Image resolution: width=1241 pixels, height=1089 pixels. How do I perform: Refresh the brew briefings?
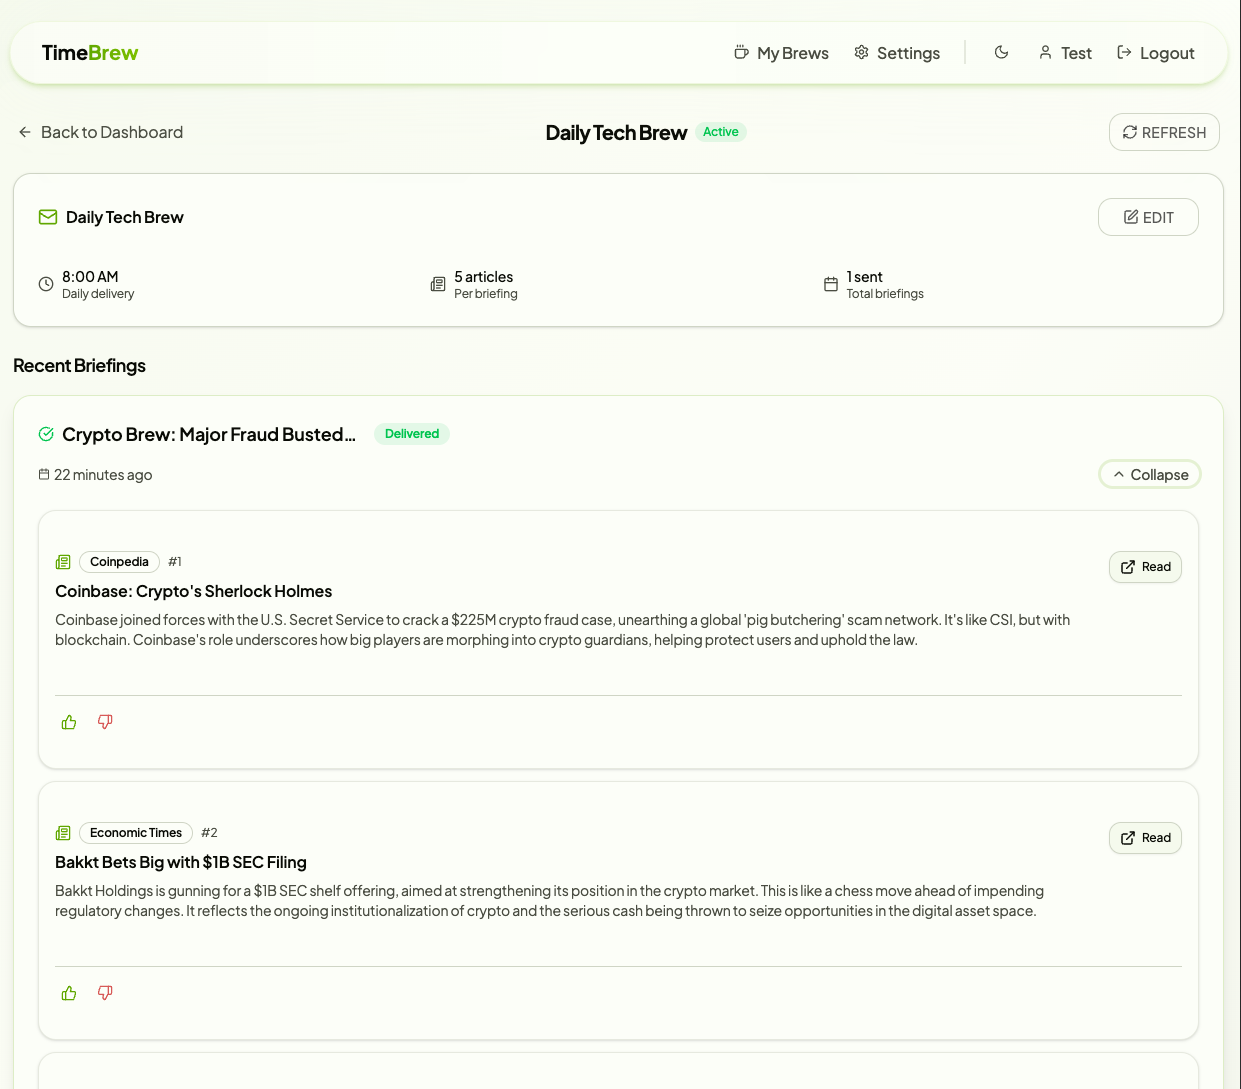[1164, 132]
